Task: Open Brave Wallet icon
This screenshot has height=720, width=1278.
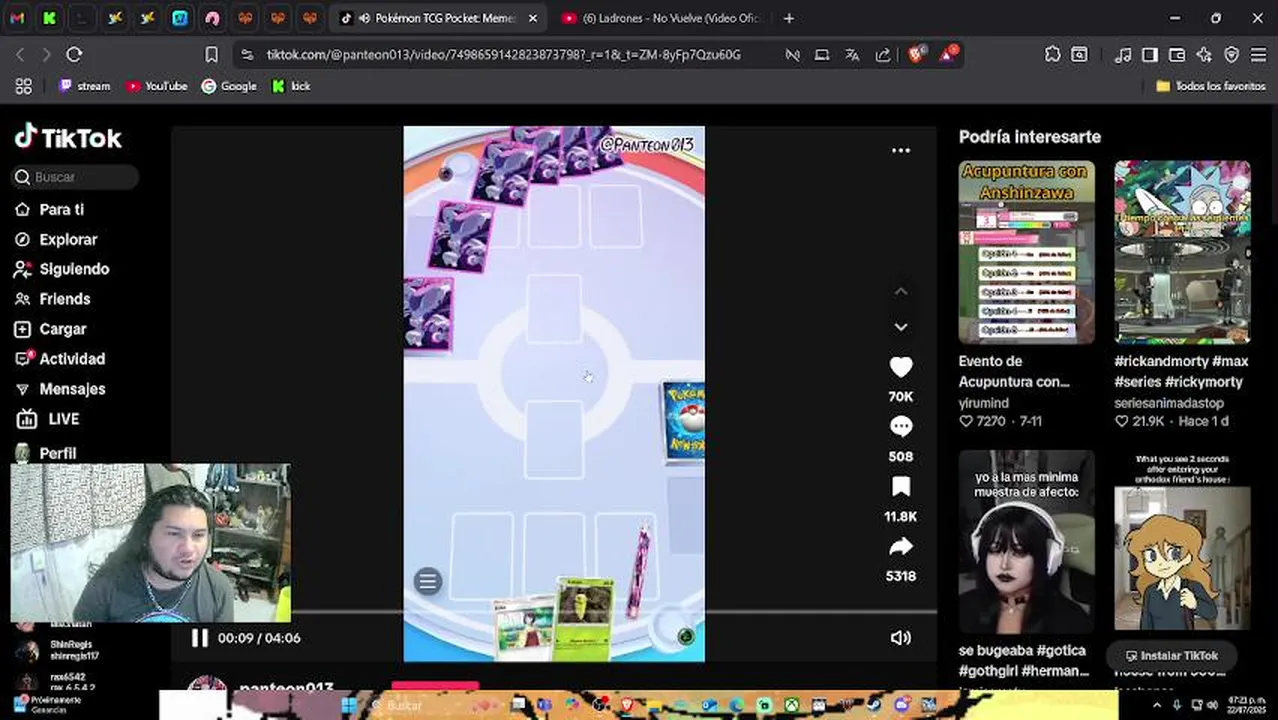Action: (1177, 55)
